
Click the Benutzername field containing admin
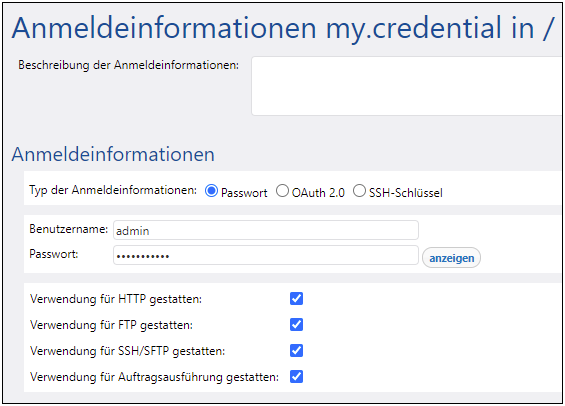coord(266,230)
